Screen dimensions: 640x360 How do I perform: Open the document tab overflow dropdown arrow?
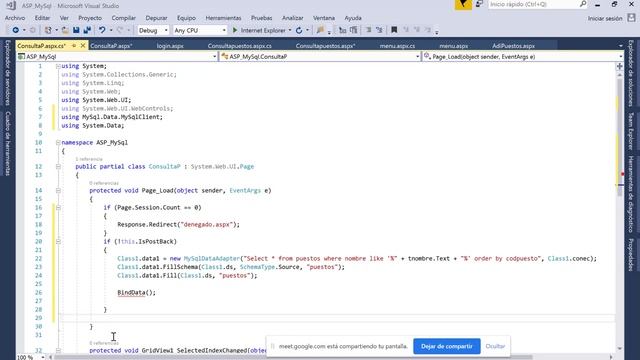click(x=620, y=46)
